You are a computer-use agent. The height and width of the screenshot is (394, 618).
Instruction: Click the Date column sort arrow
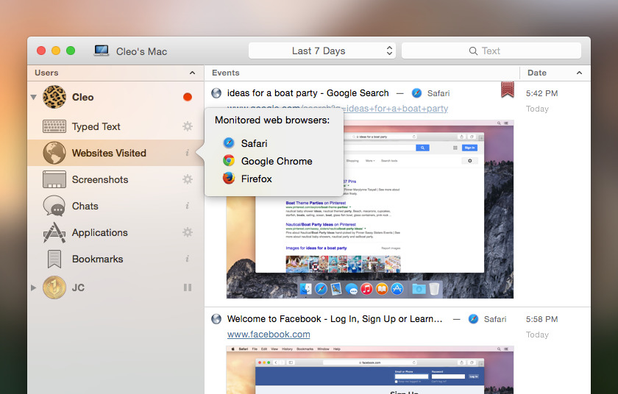tap(579, 73)
